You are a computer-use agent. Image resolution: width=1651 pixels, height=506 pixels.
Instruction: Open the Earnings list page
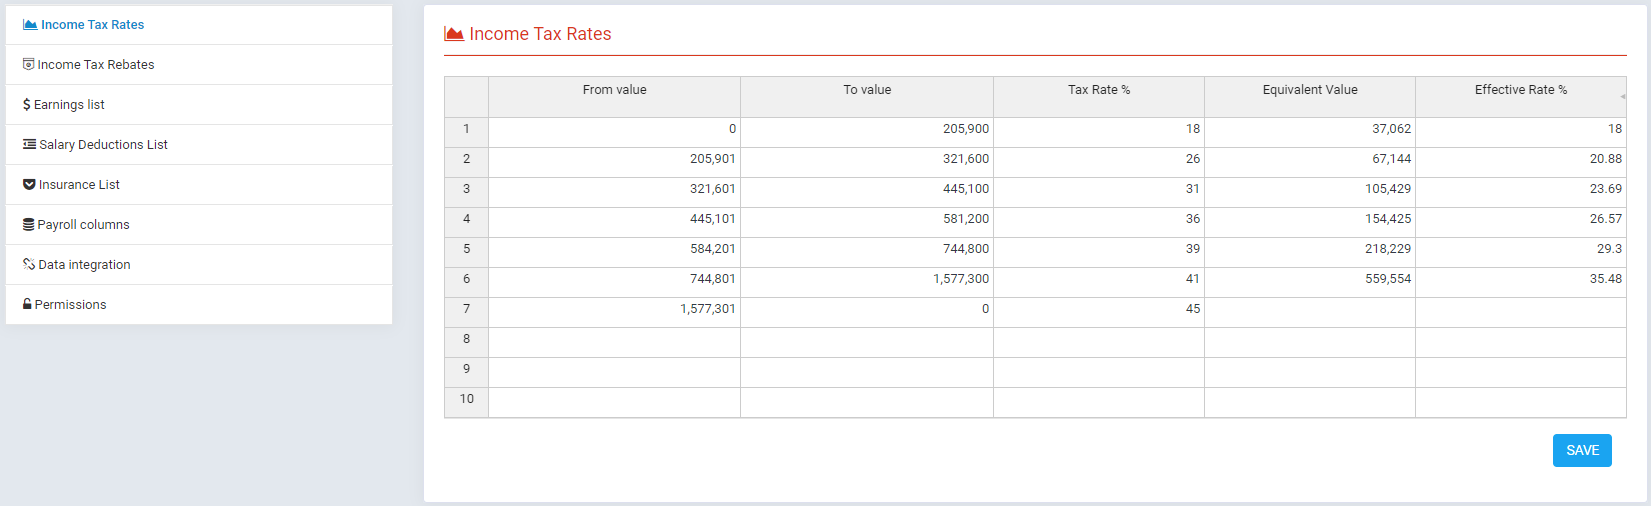tap(69, 105)
